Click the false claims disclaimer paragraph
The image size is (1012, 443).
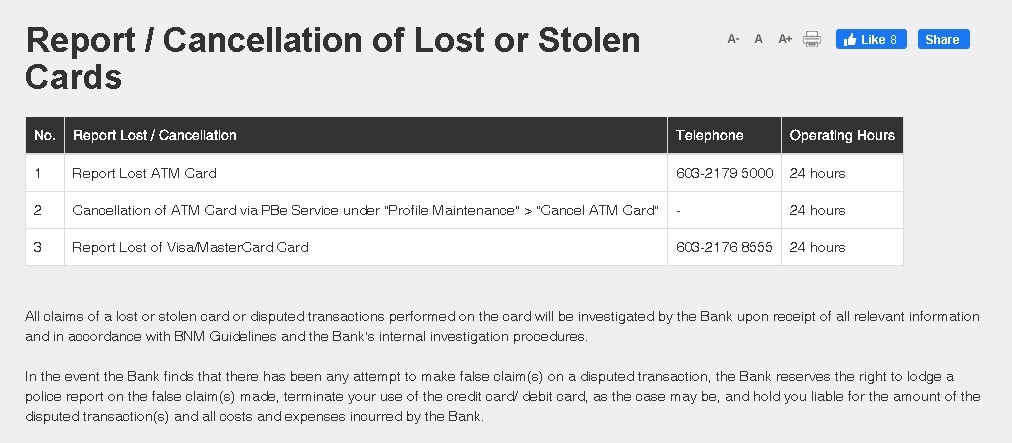coord(502,397)
